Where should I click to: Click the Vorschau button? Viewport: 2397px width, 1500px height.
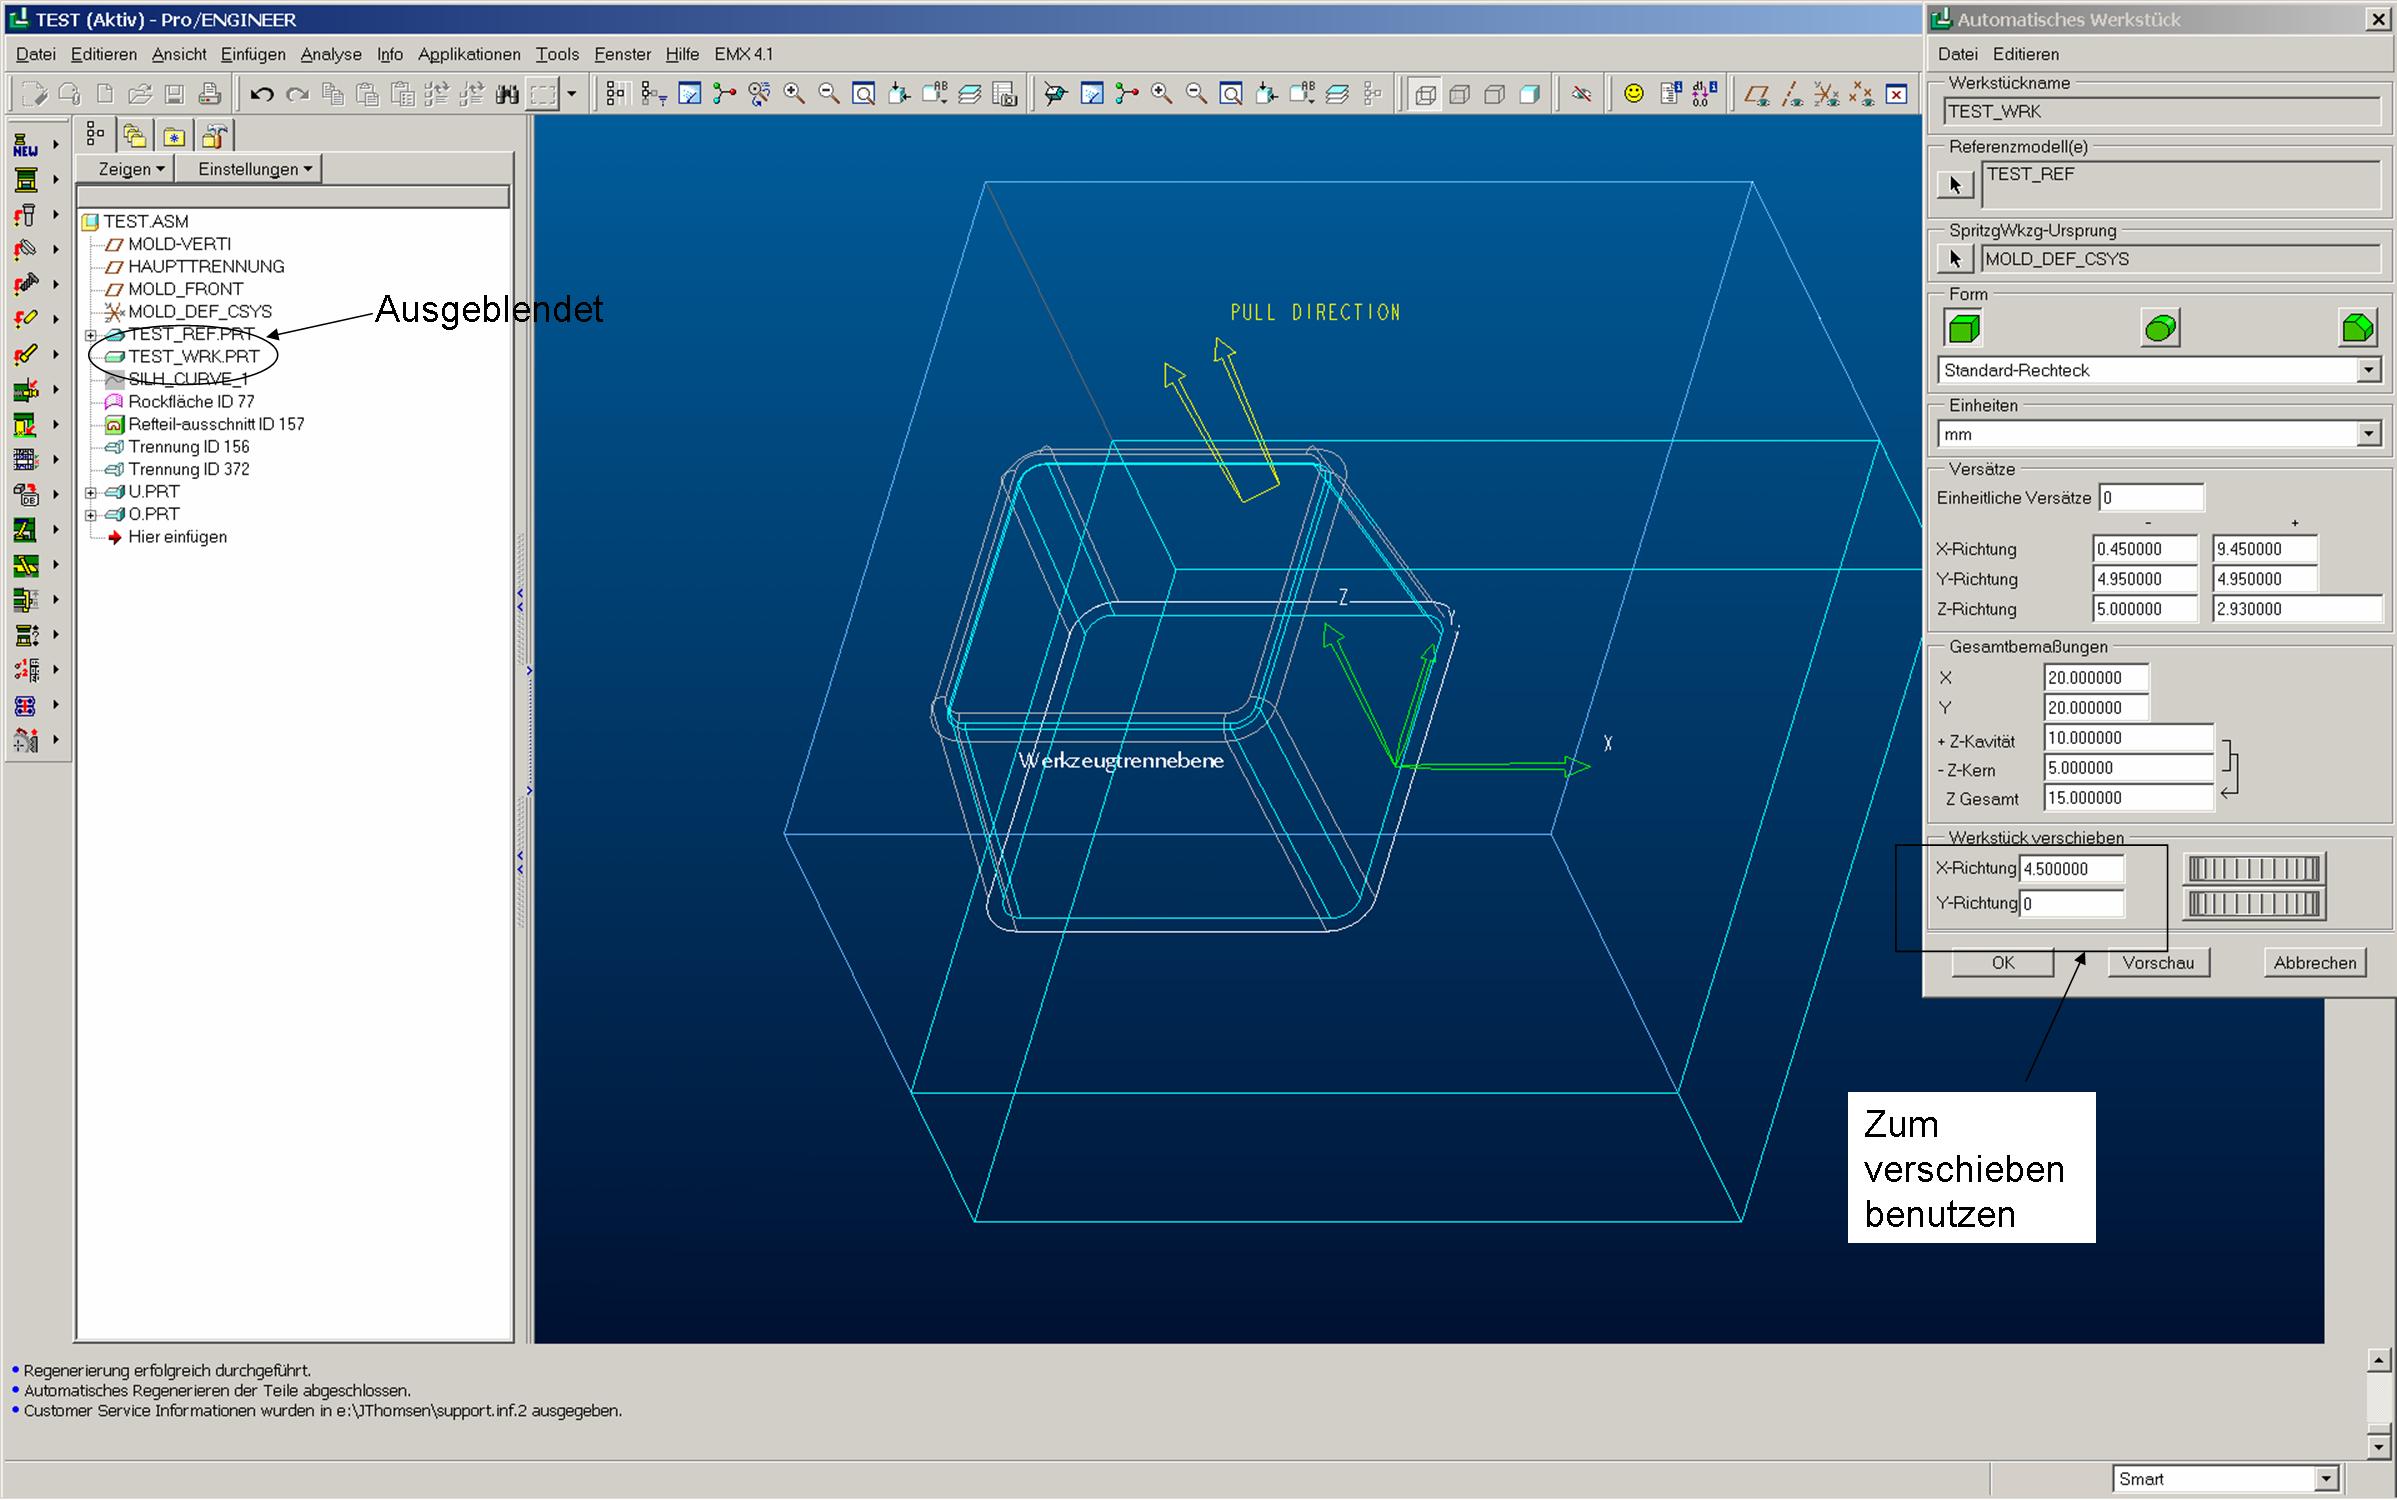(2158, 962)
